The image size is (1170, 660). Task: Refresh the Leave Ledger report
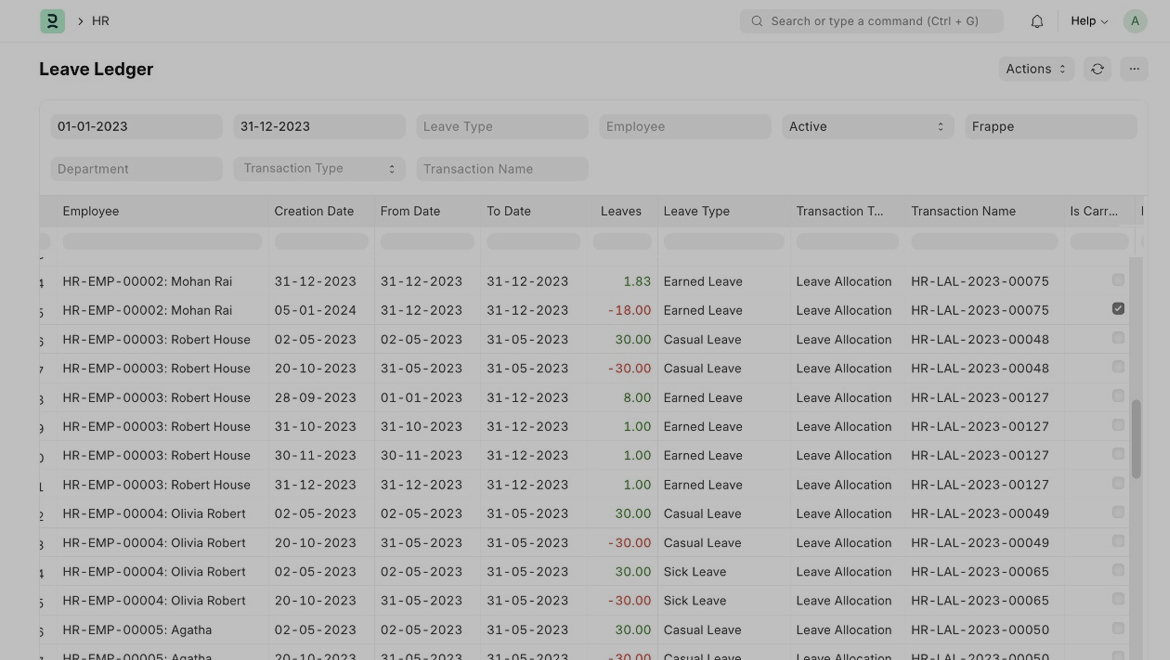(1097, 69)
